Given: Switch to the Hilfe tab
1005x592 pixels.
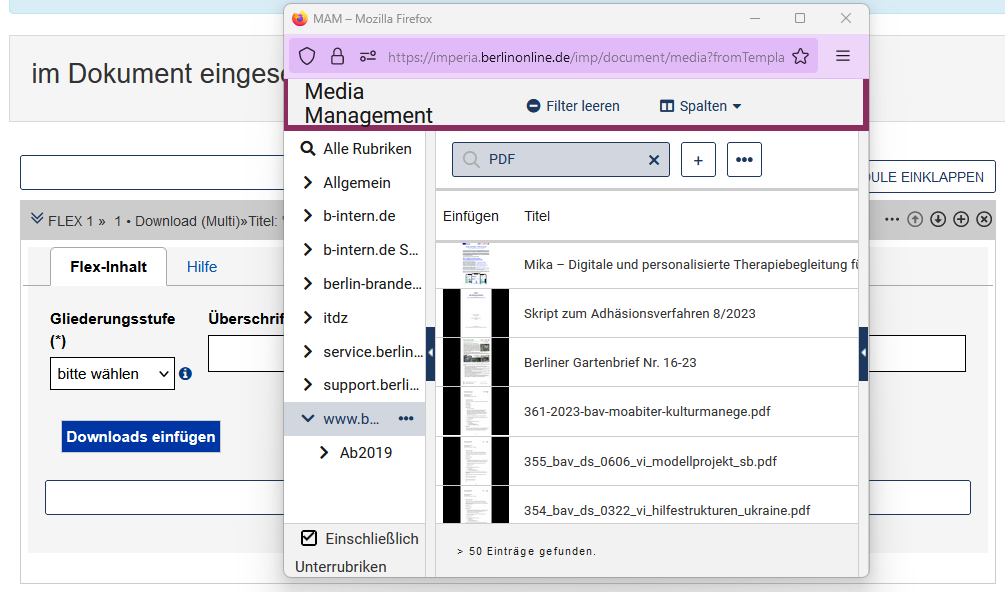Looking at the screenshot, I should coord(202,266).
